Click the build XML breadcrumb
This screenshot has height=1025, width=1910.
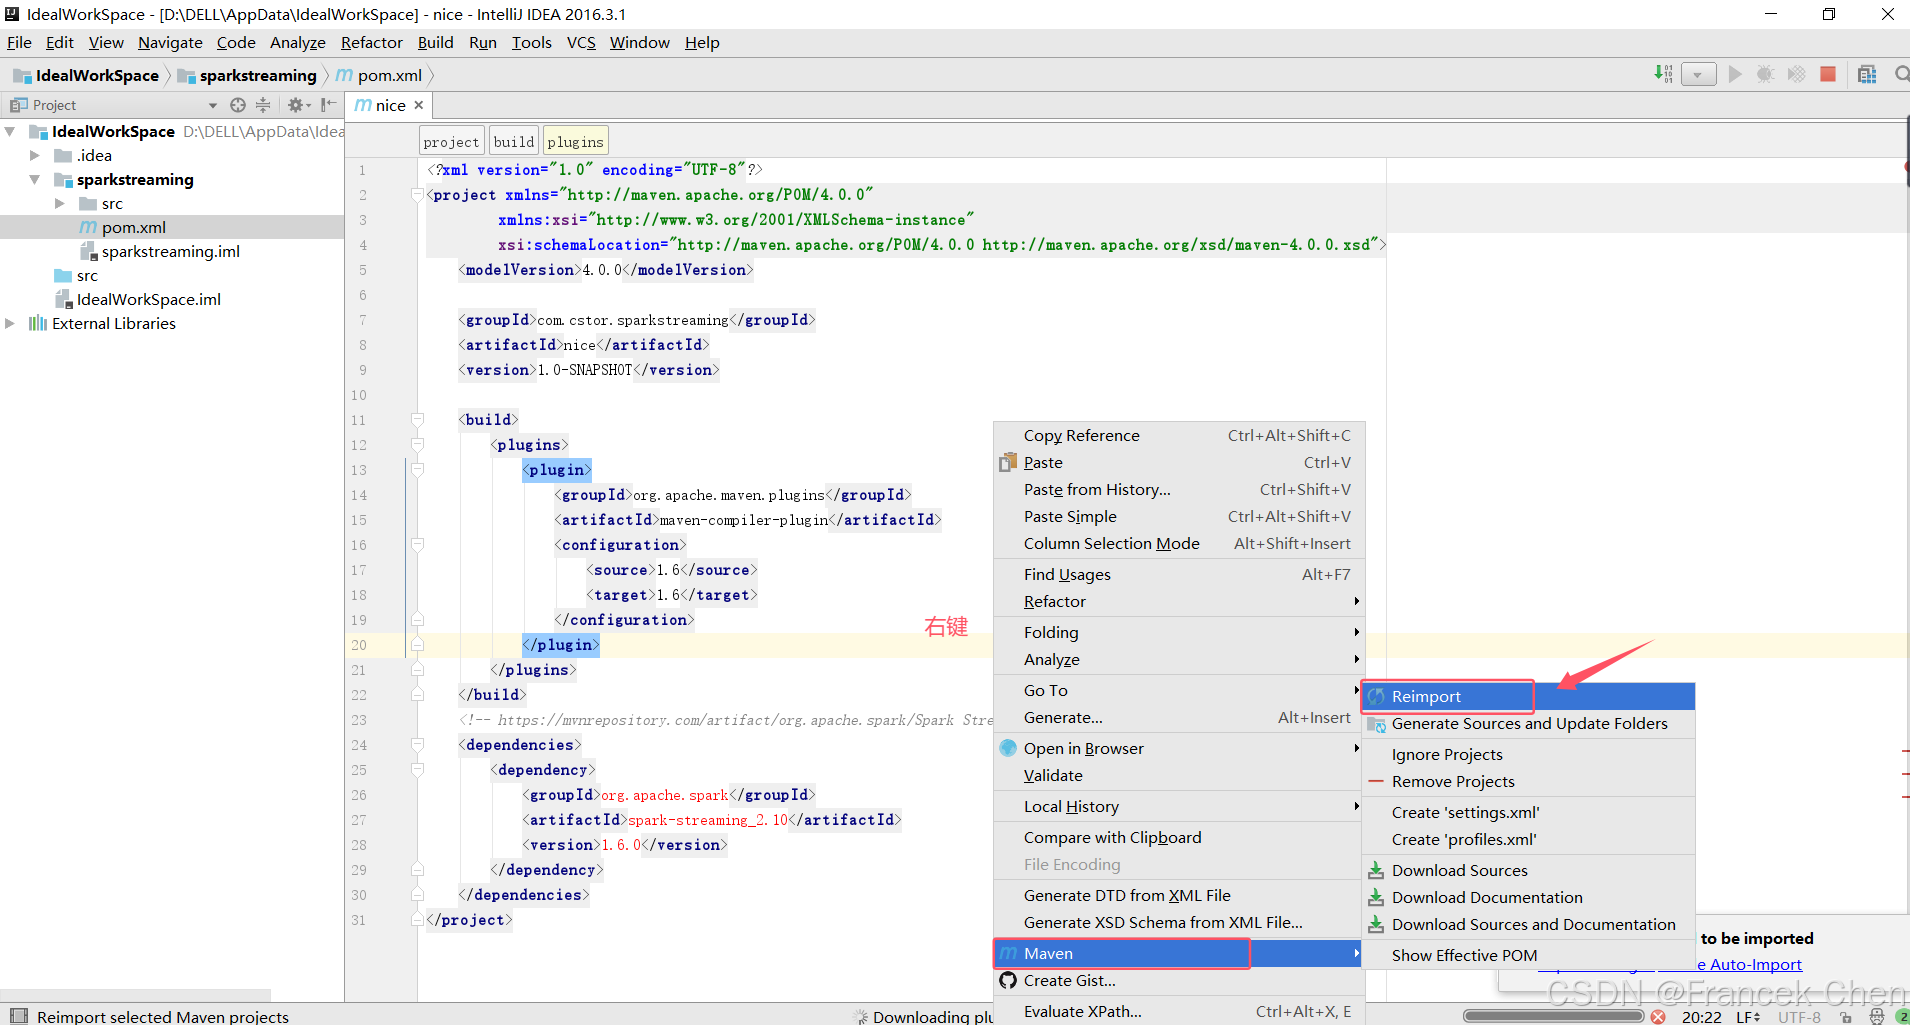pos(514,141)
